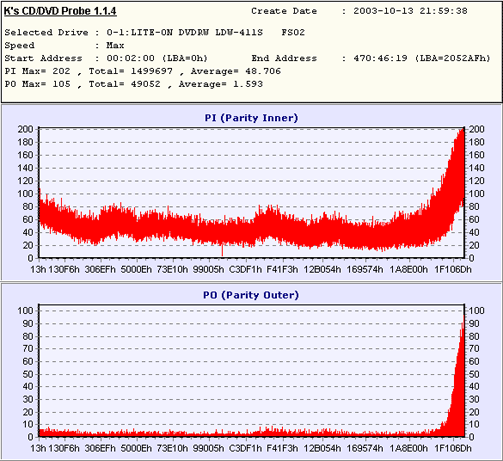503x461 pixels.
Task: Click 73E10h on the PO chart axis
Action: (x=172, y=448)
